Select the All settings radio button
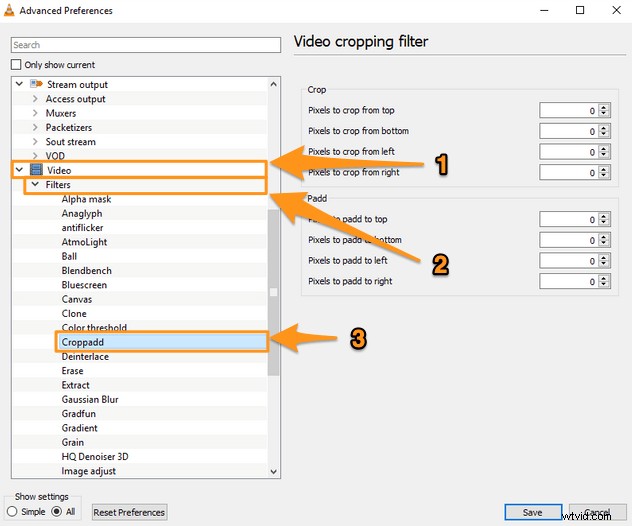 coord(56,511)
